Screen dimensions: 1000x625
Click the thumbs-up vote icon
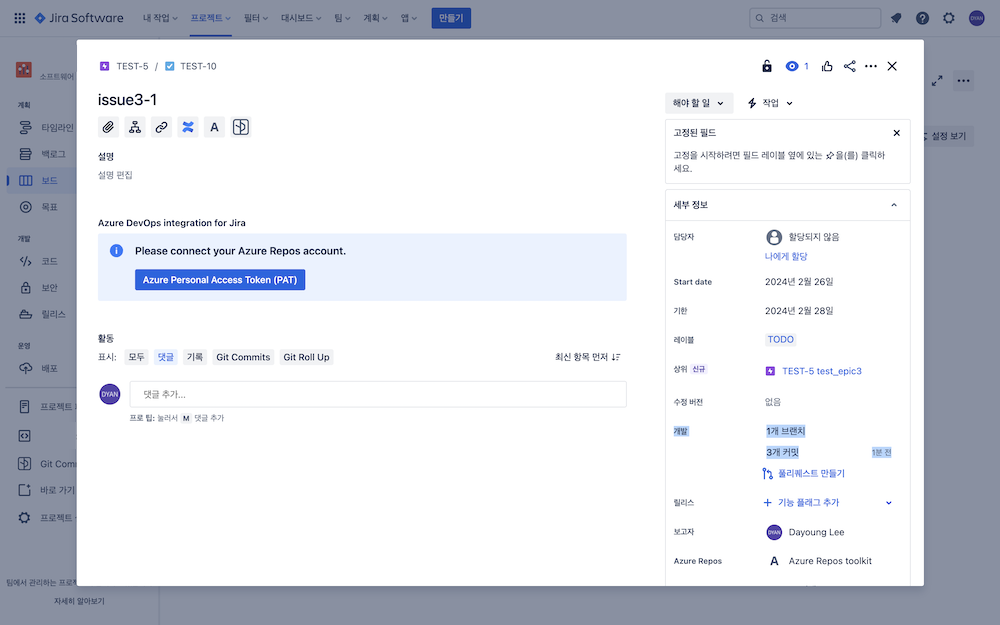(x=827, y=66)
